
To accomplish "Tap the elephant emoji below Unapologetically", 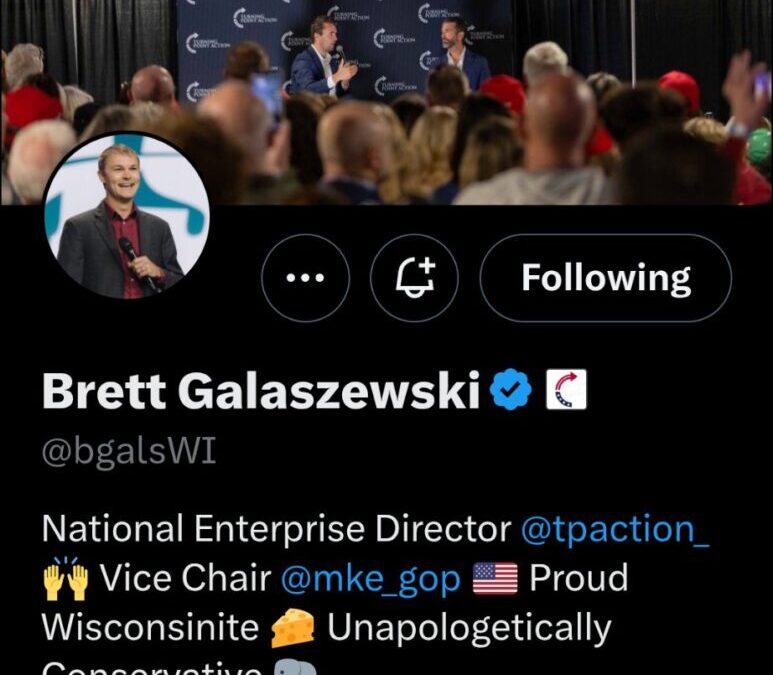I will [x=295, y=667].
